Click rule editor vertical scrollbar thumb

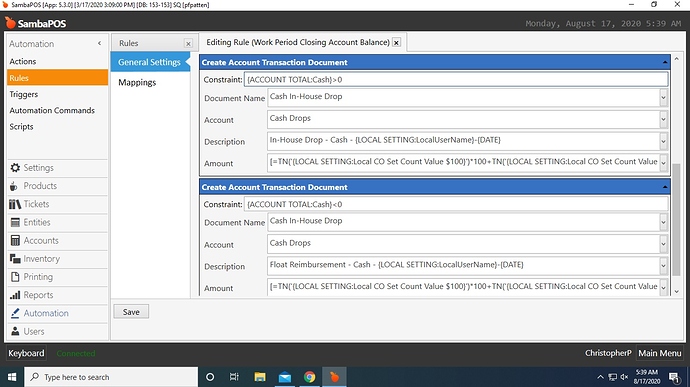point(676,219)
